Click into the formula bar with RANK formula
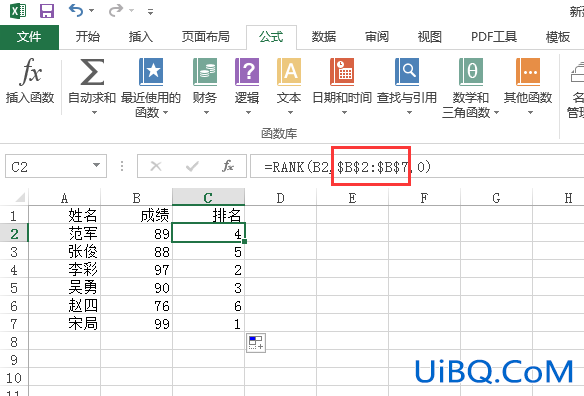The height and width of the screenshot is (396, 584). click(417, 166)
